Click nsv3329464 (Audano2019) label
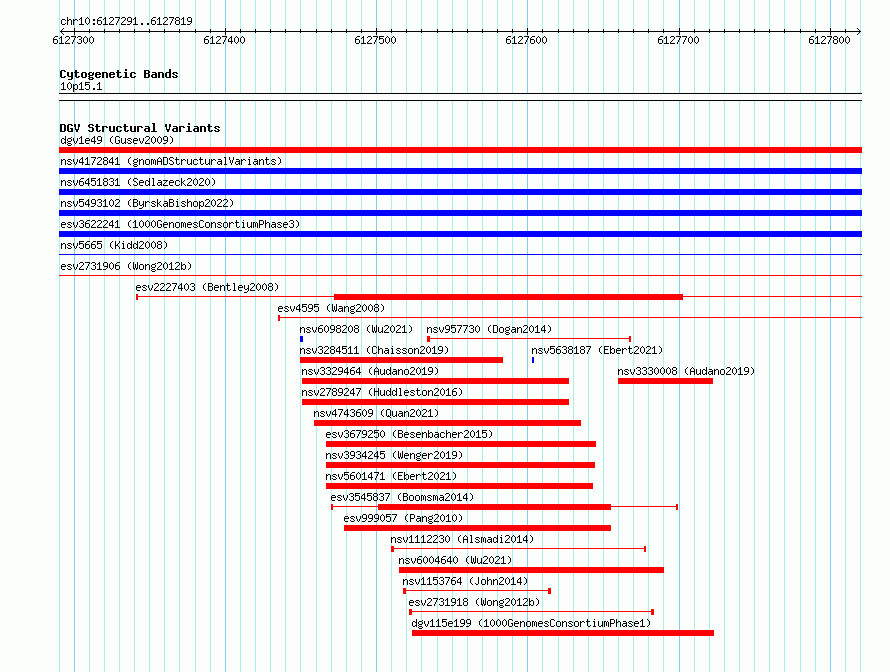Screen dimensions: 890x672 point(370,371)
